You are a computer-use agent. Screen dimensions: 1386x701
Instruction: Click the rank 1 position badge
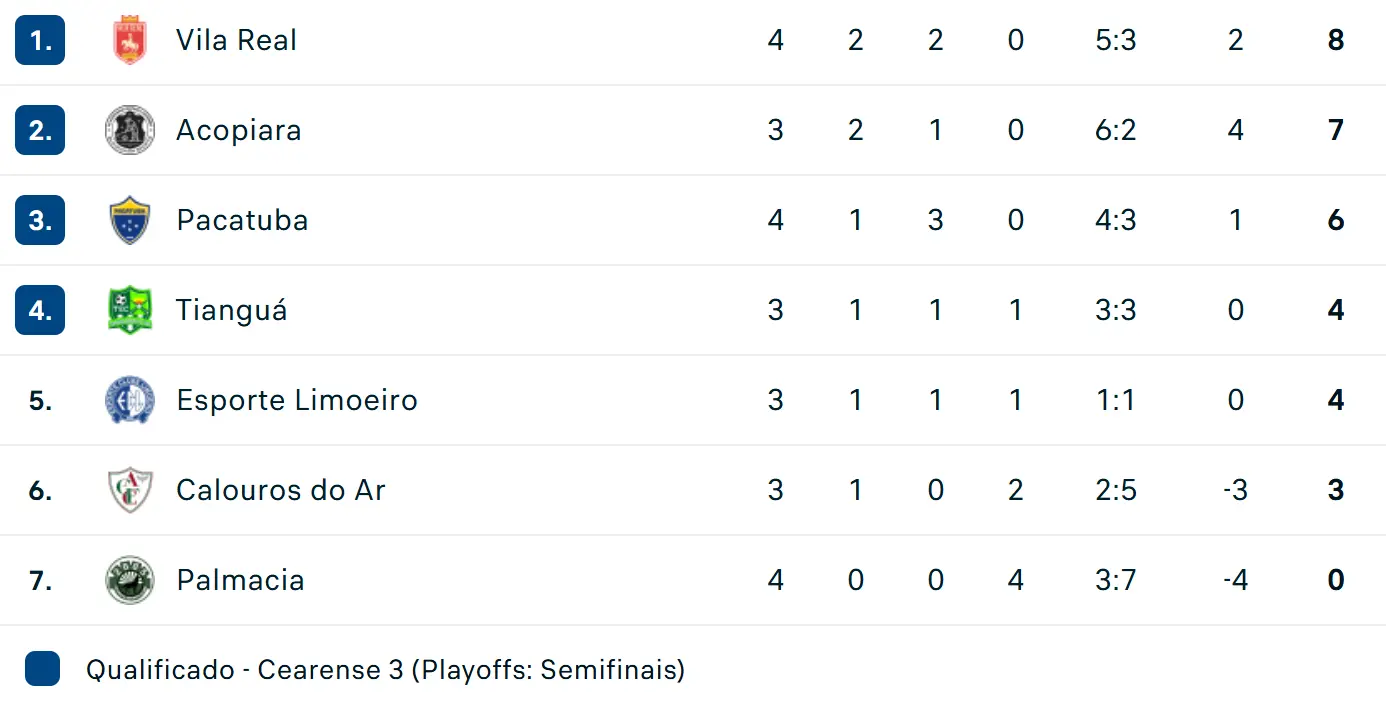tap(40, 40)
